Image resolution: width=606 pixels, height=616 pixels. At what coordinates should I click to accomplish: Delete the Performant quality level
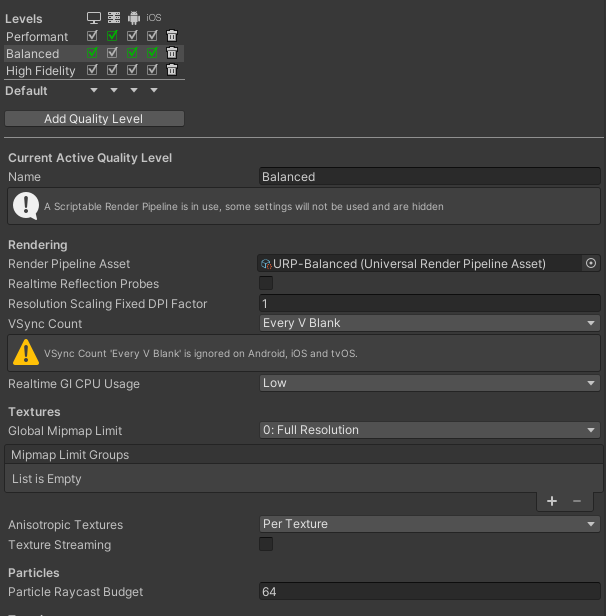(172, 36)
